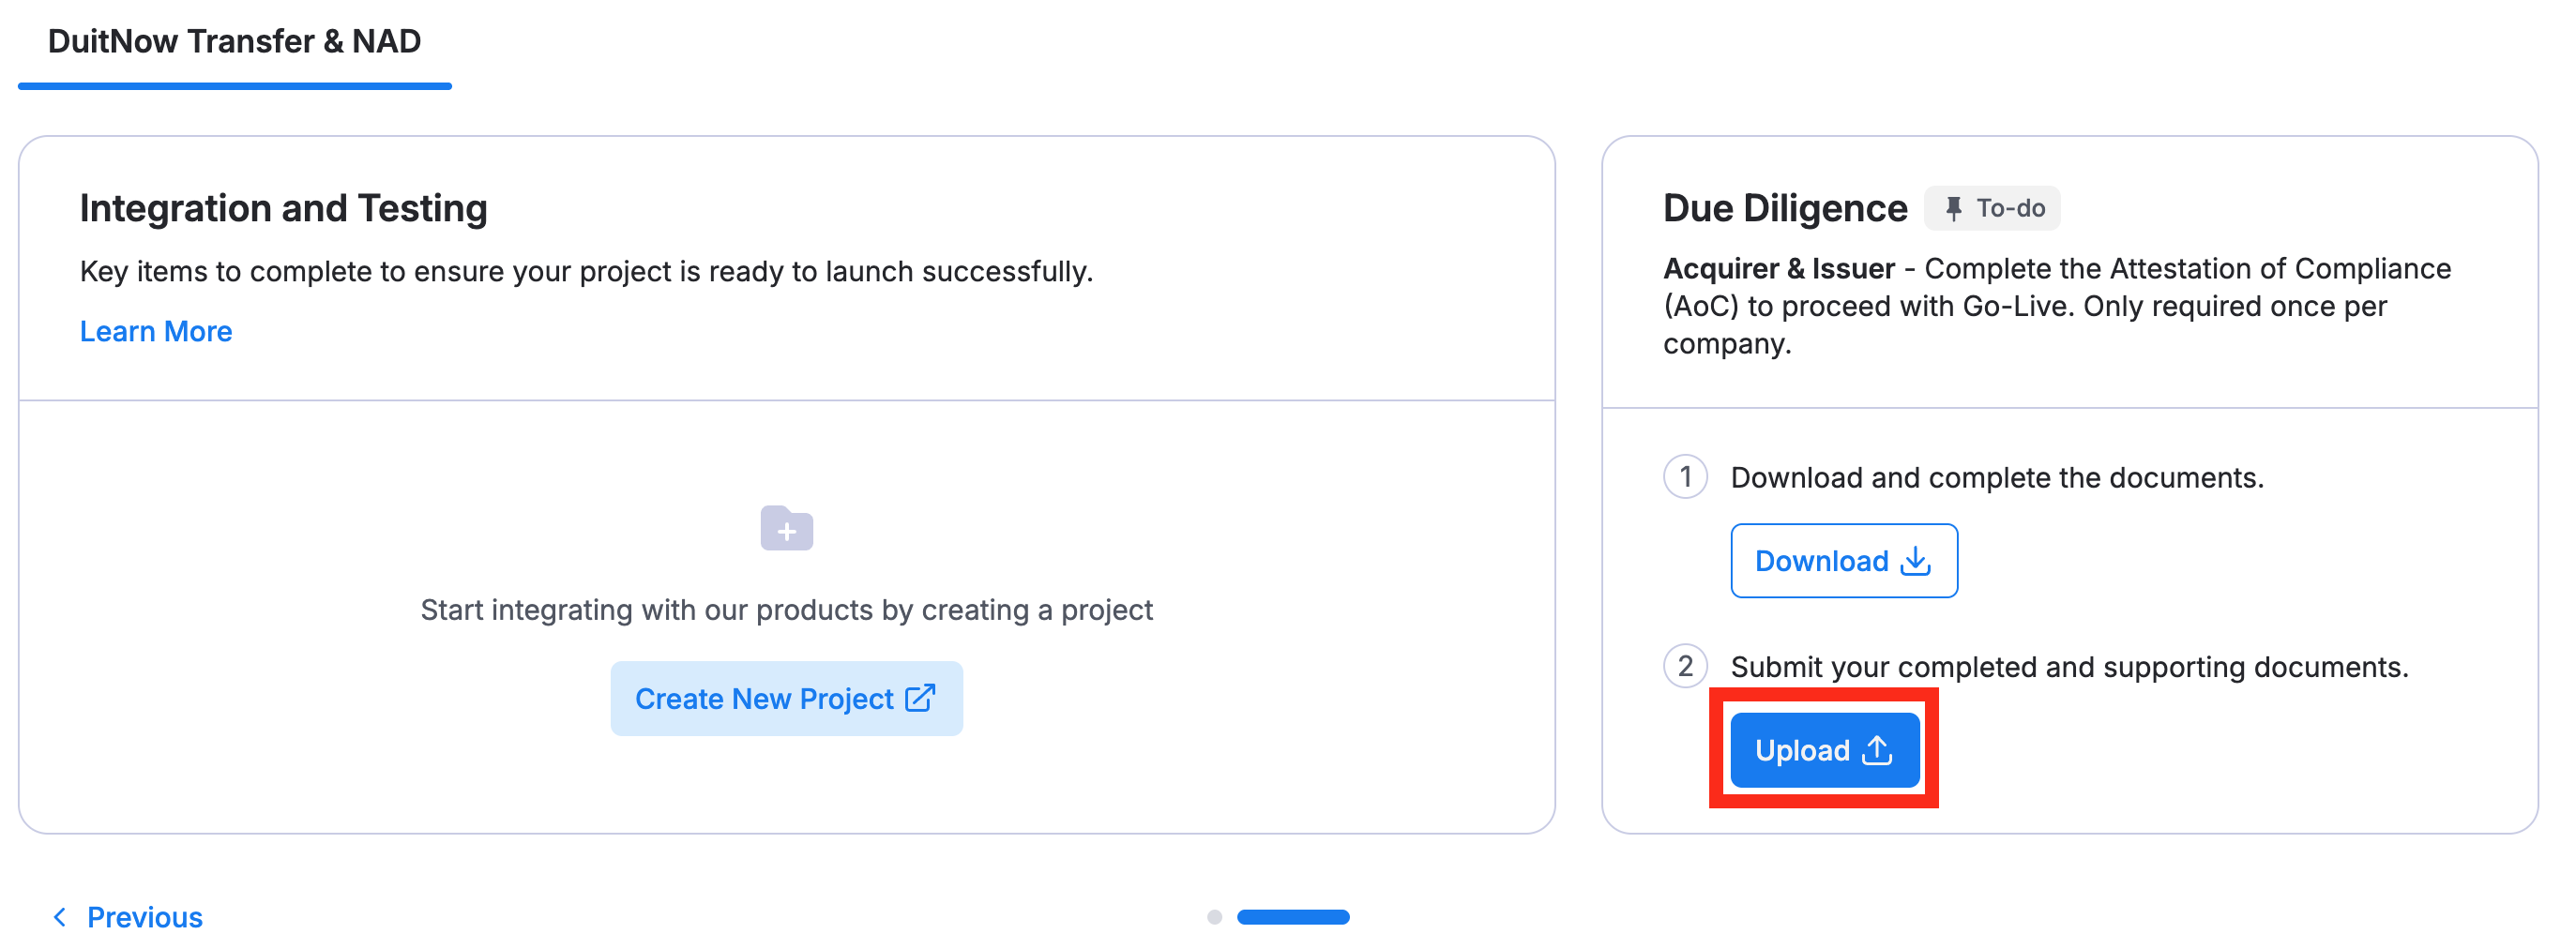Go to the Previous page link

click(144, 916)
